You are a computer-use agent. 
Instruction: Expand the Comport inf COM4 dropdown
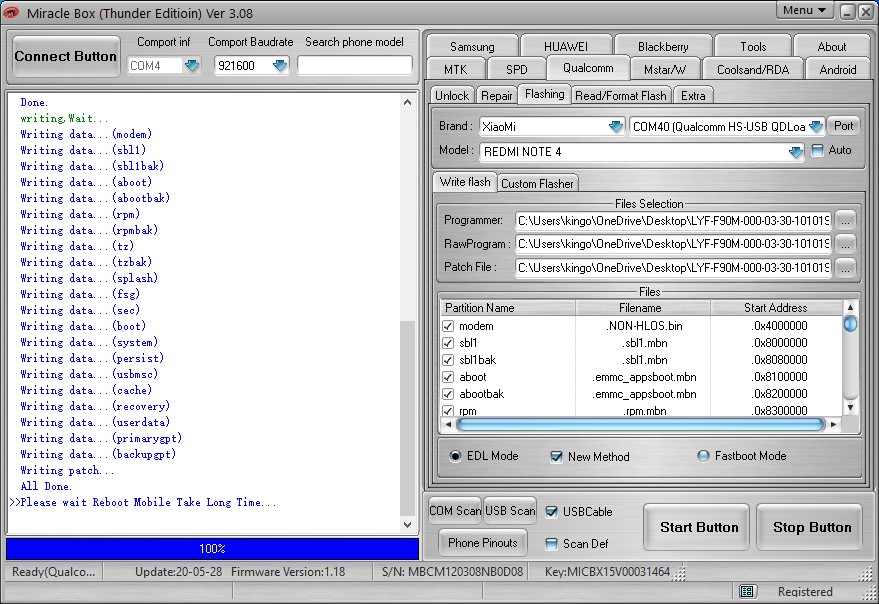[192, 66]
